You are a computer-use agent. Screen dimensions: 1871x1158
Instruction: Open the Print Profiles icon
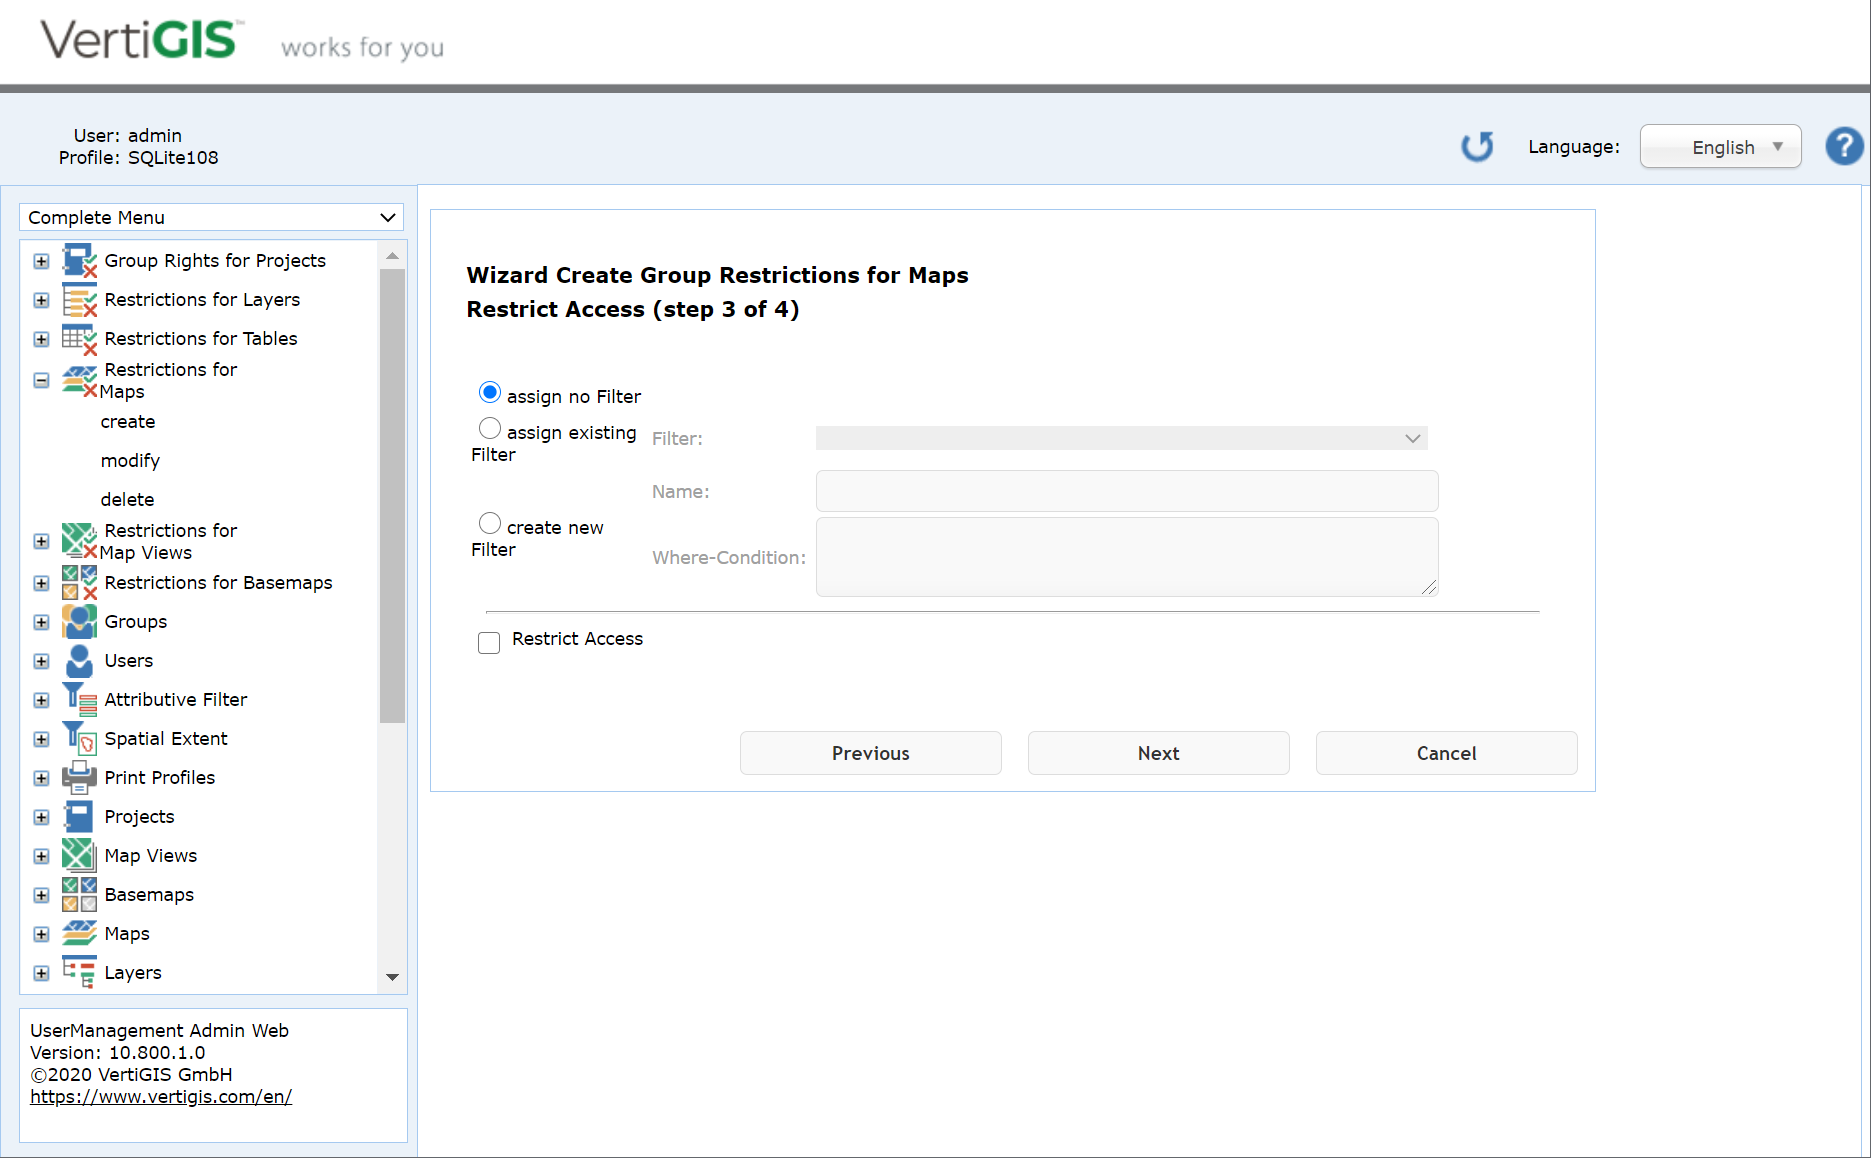78,777
